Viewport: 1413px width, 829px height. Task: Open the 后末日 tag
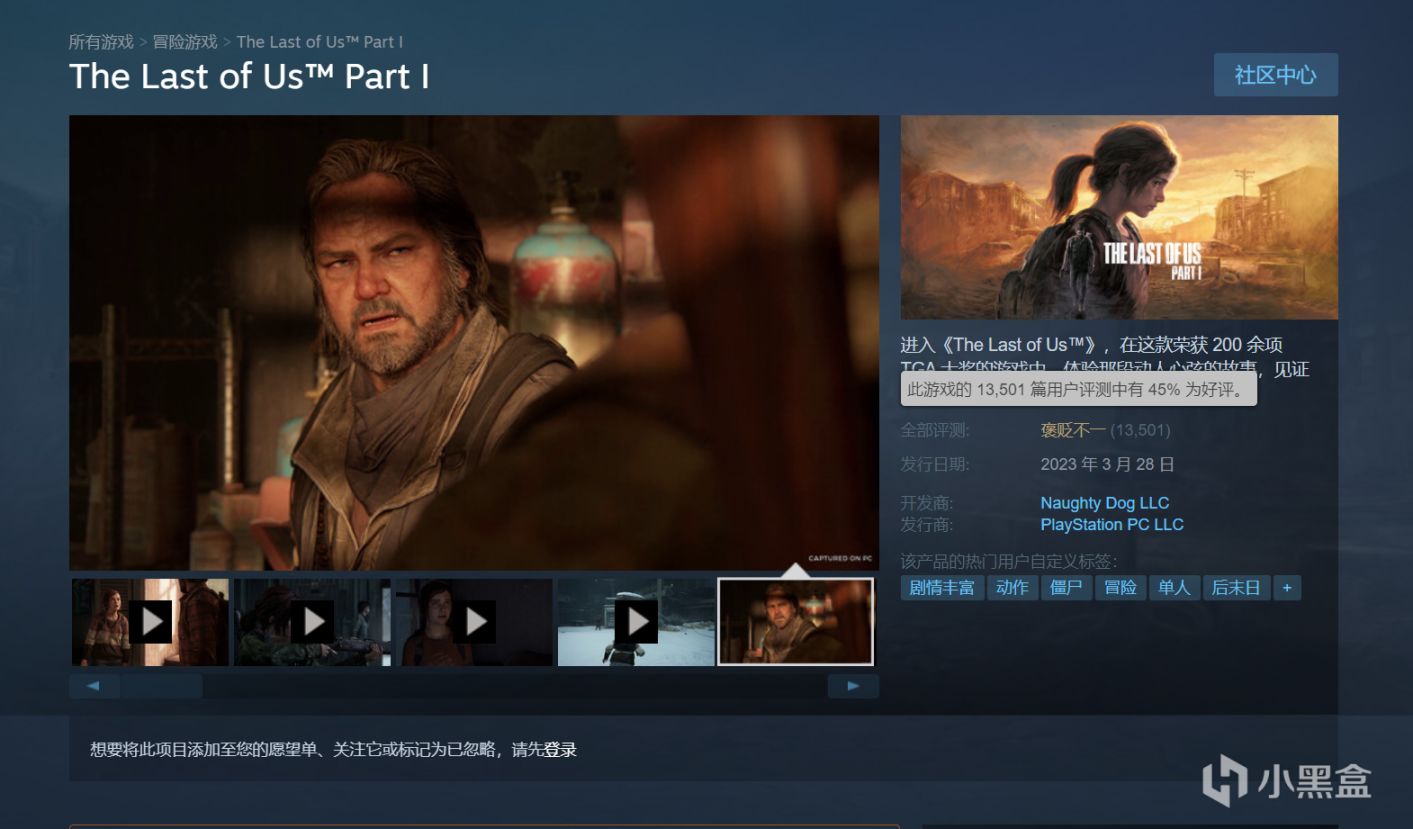click(x=1236, y=588)
